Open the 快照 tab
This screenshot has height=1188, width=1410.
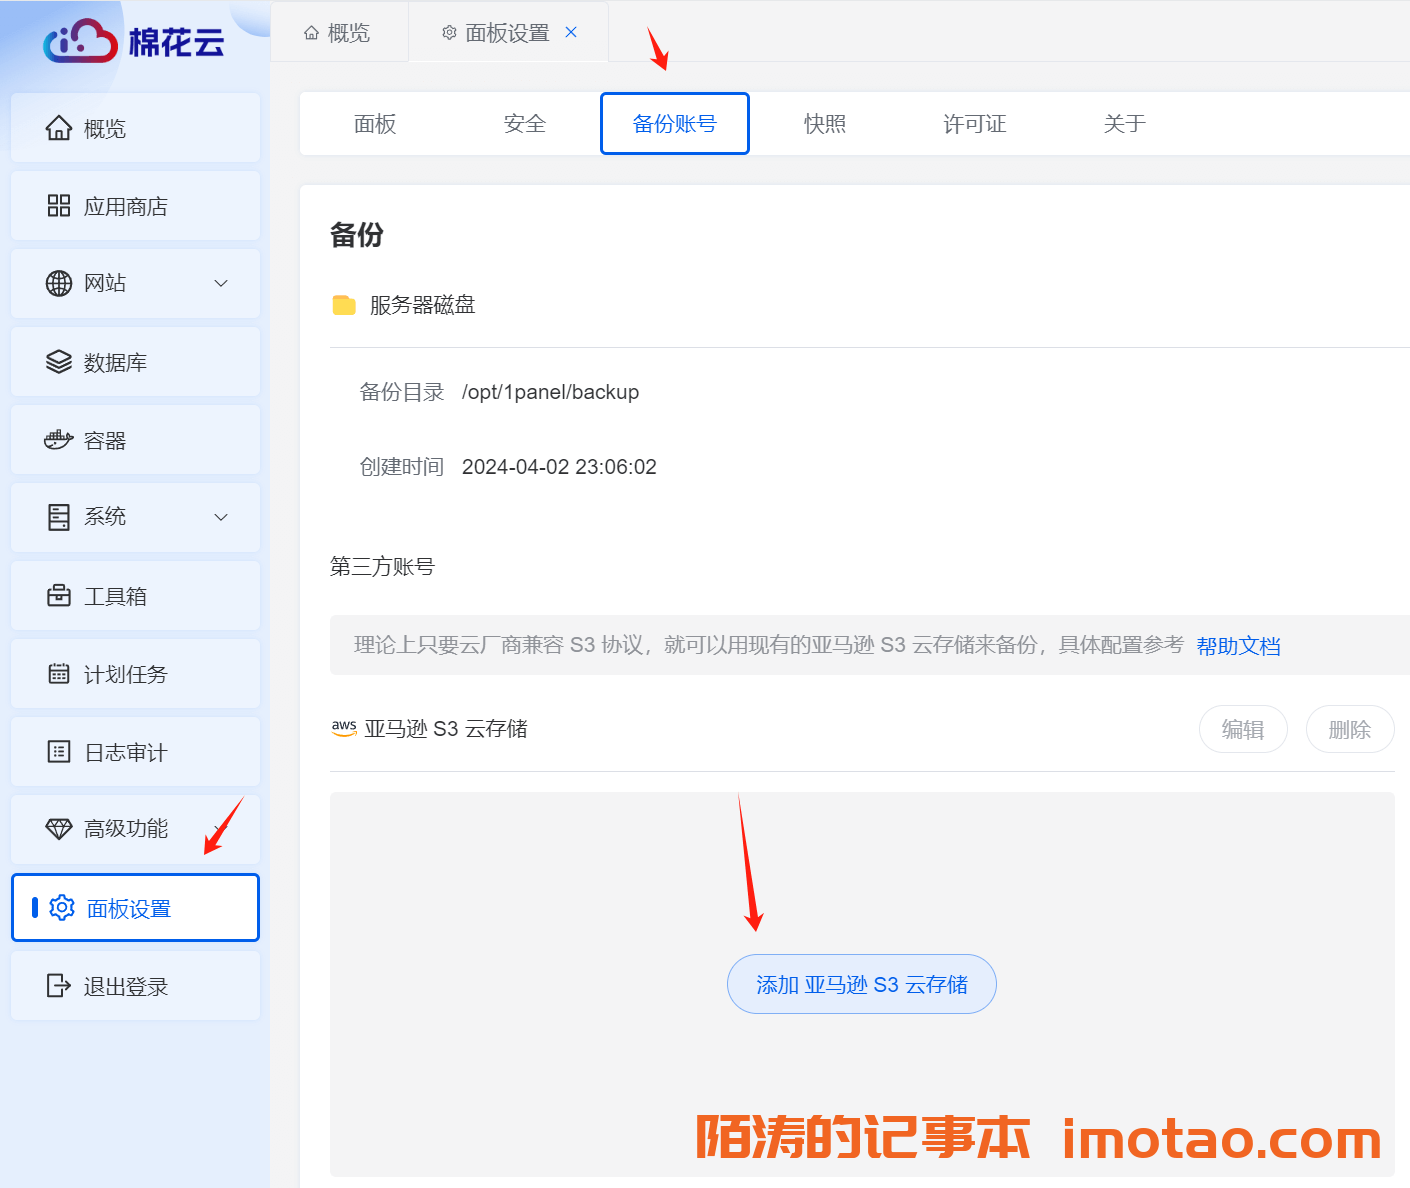click(825, 124)
